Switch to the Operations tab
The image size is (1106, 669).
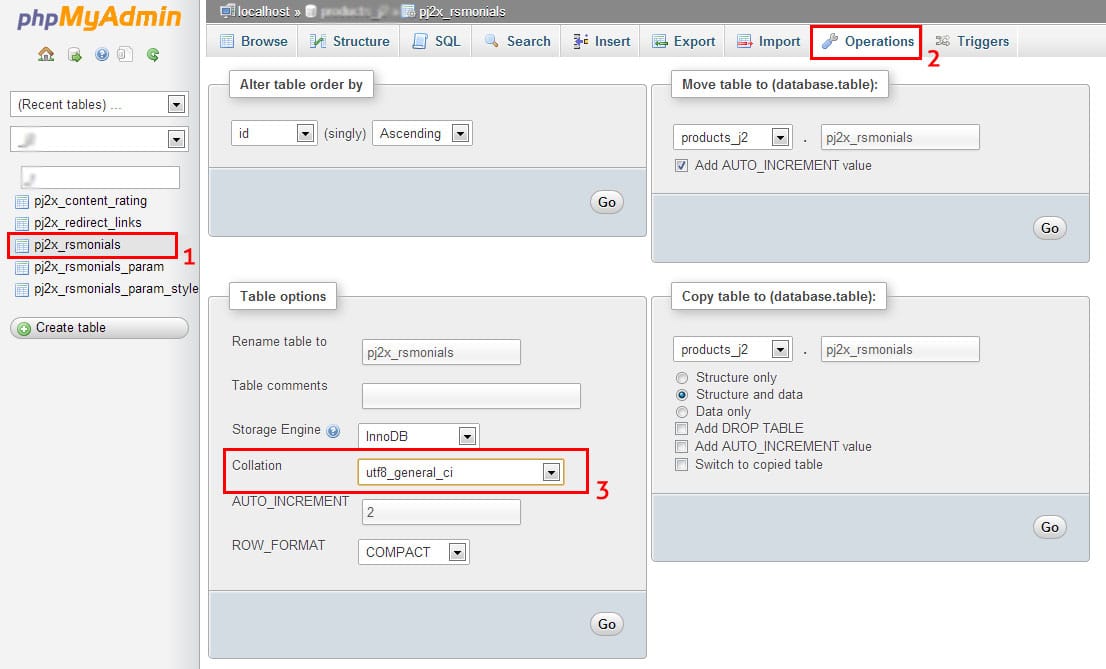pyautogui.click(x=867, y=41)
